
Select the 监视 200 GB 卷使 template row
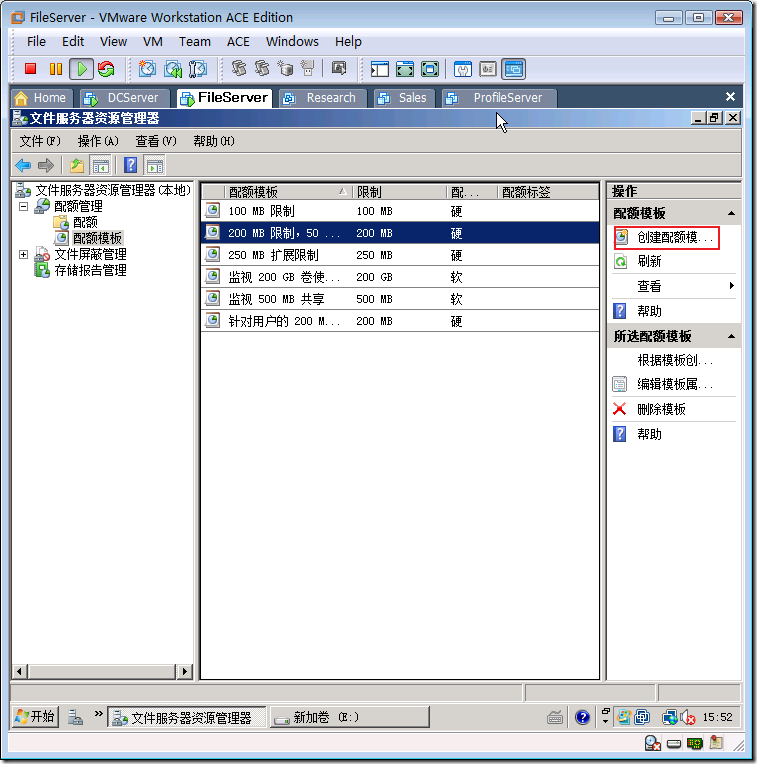pyautogui.click(x=400, y=277)
